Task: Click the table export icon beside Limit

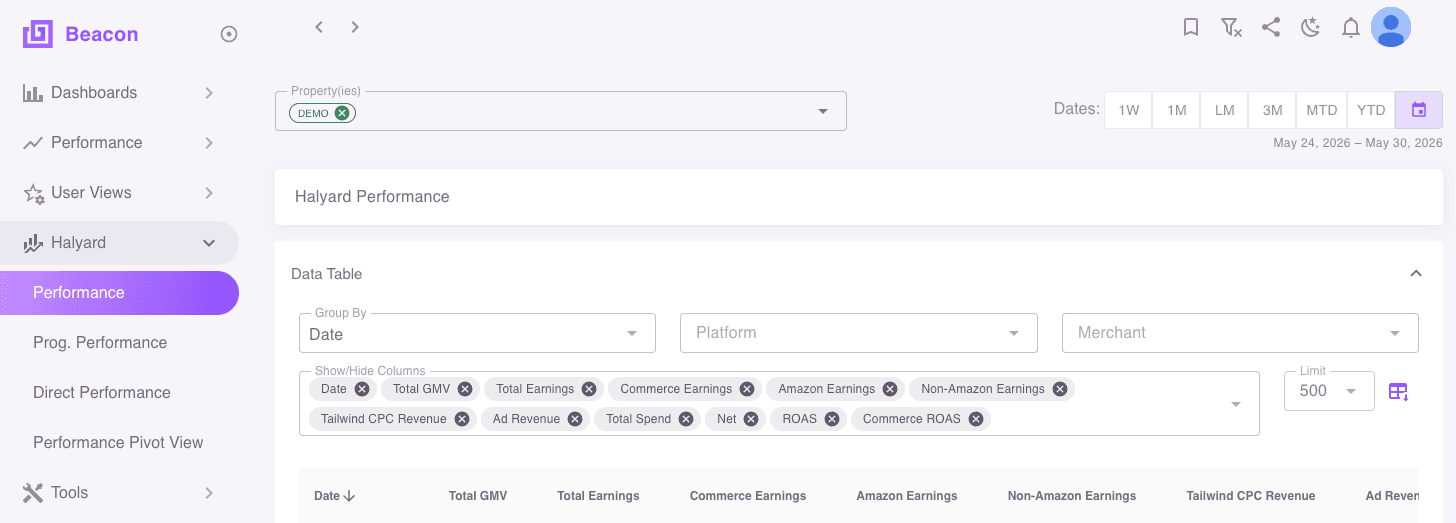Action: 1399,391
